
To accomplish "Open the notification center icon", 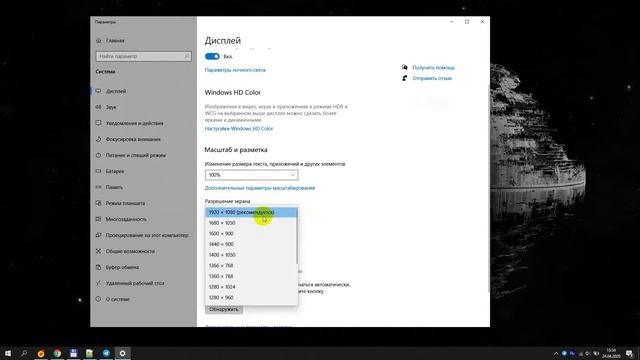I will [629, 353].
